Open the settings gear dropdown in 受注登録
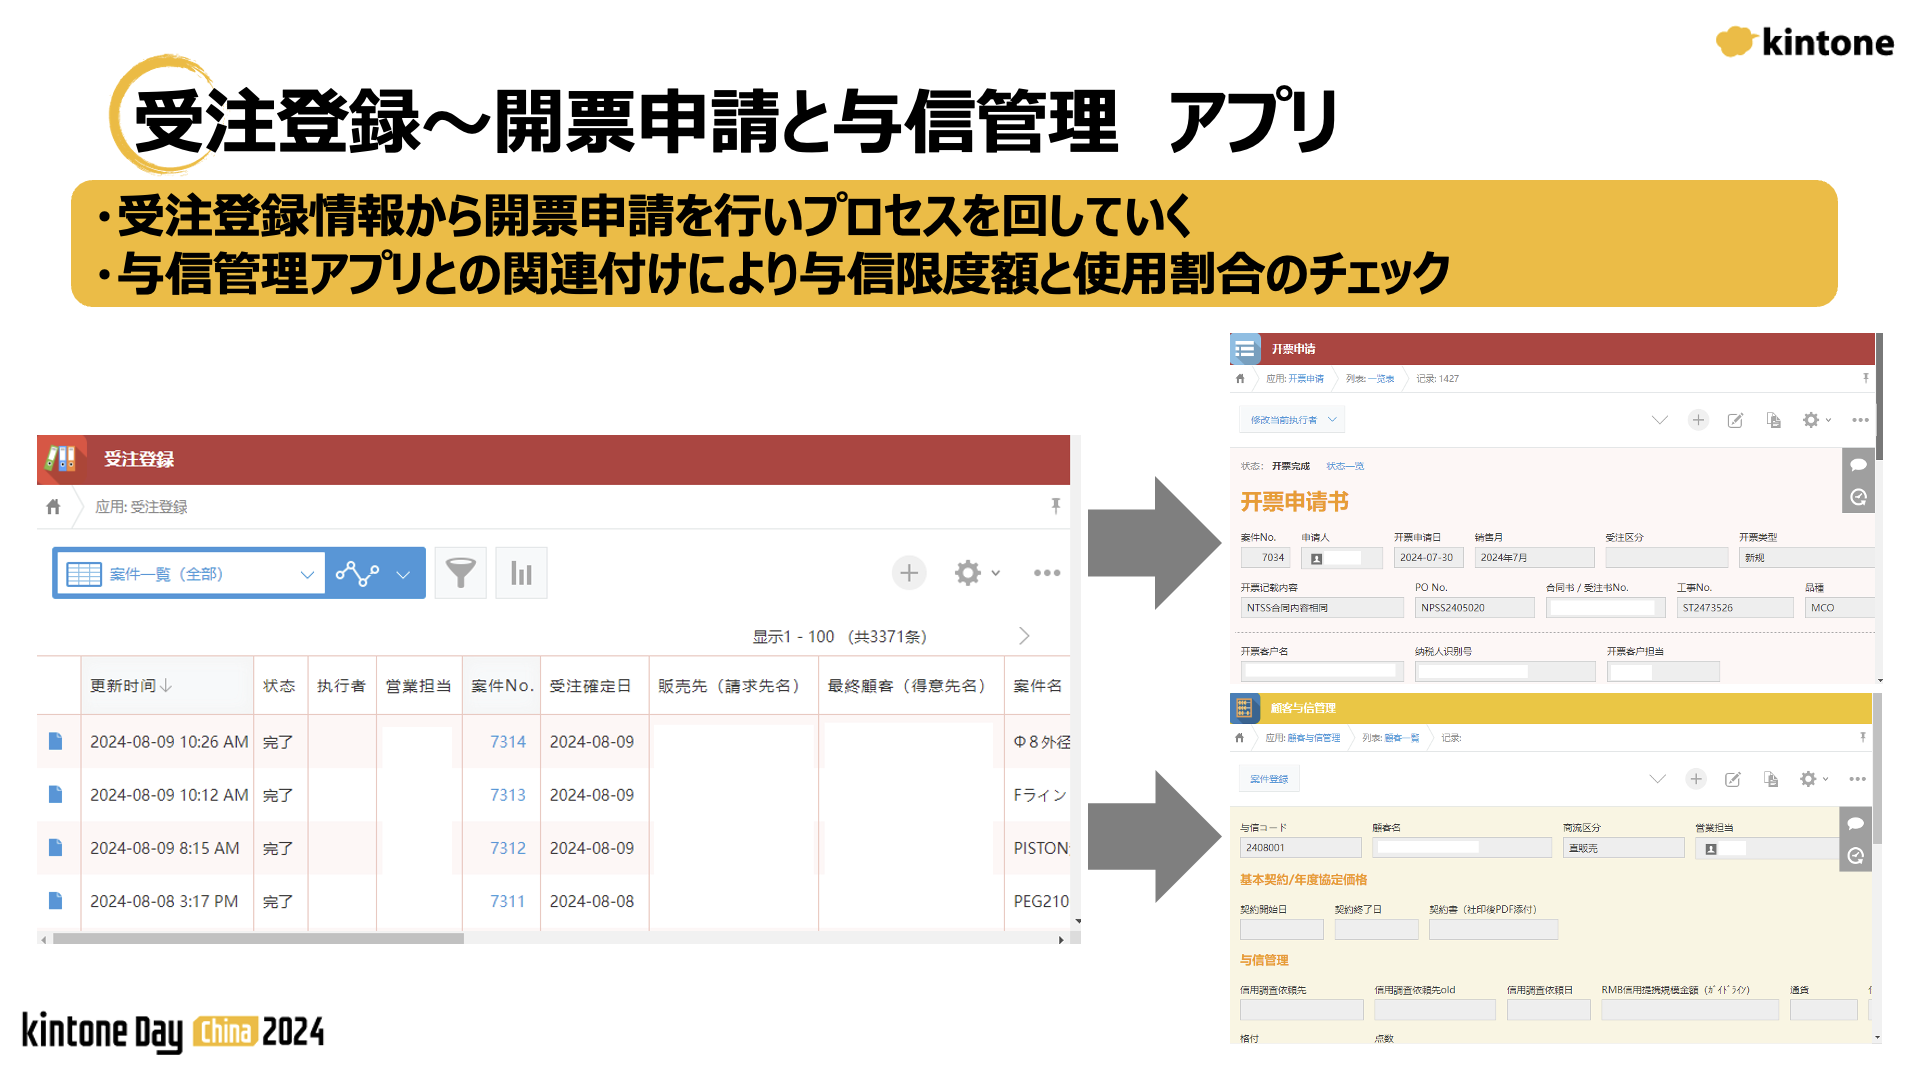 [x=976, y=573]
